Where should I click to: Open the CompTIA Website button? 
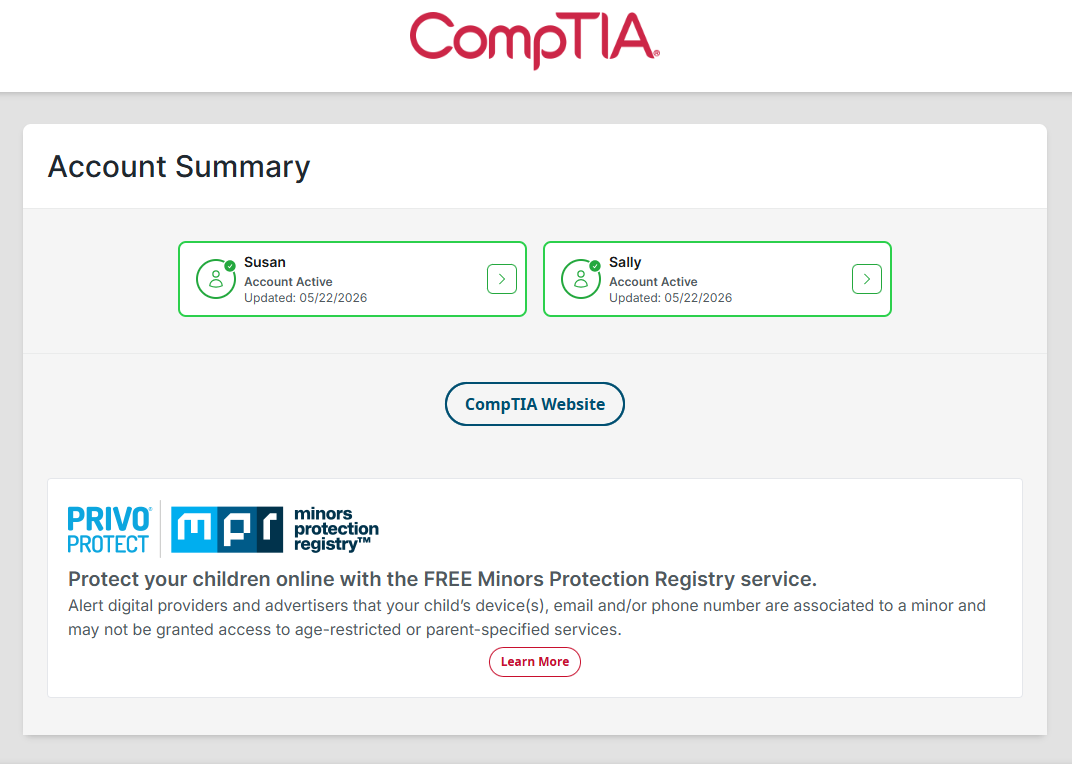pyautogui.click(x=535, y=404)
